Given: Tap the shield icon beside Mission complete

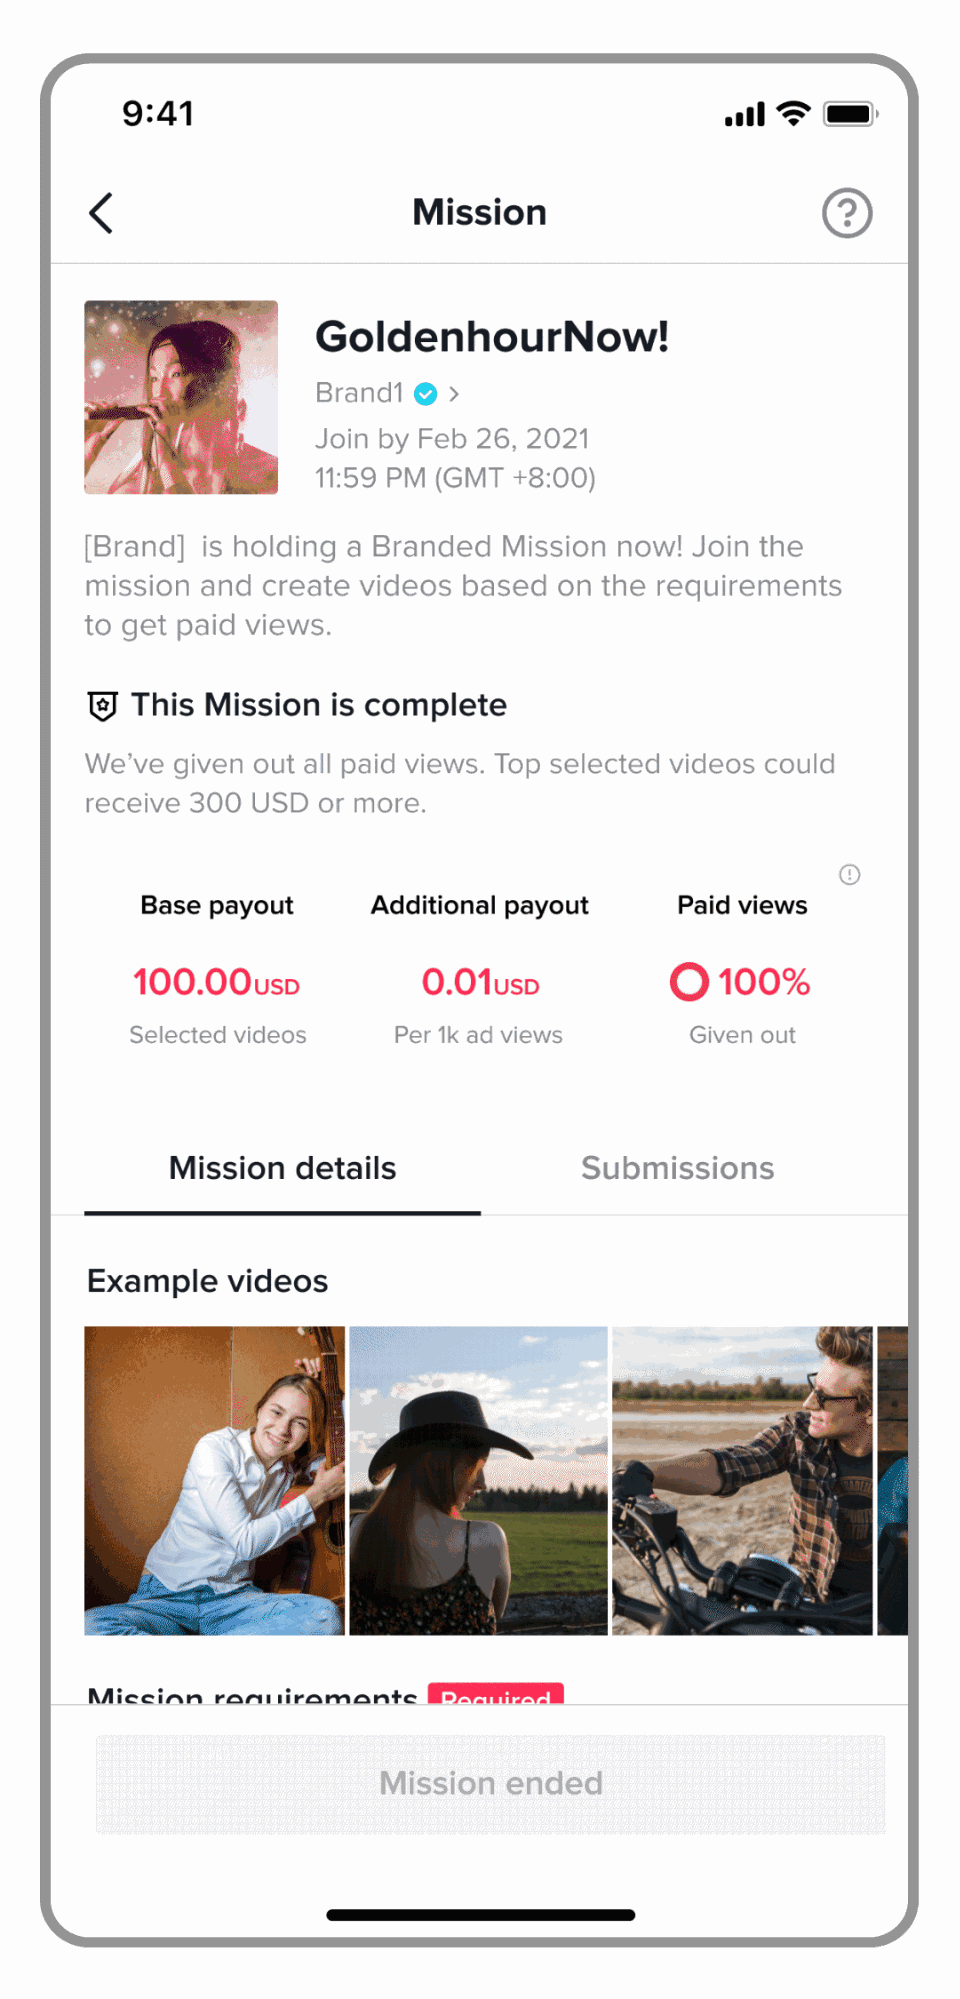Looking at the screenshot, I should tap(103, 706).
